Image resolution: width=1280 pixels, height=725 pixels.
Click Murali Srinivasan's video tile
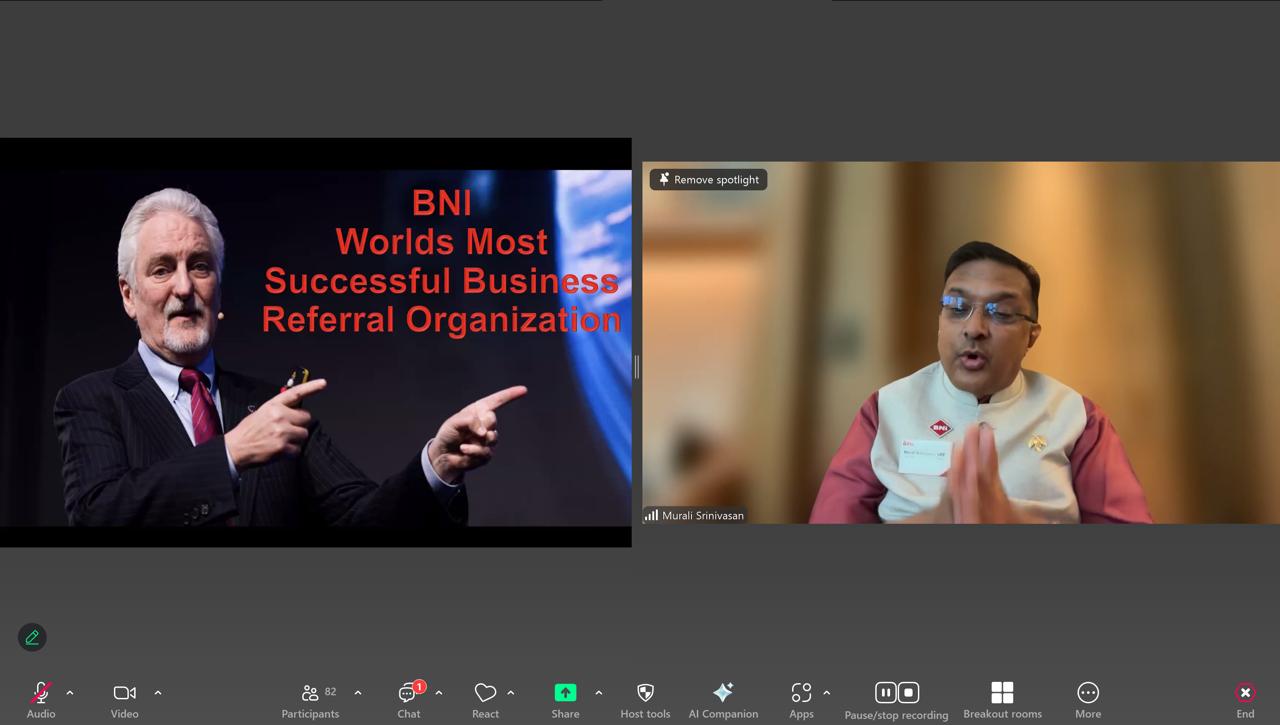(961, 343)
